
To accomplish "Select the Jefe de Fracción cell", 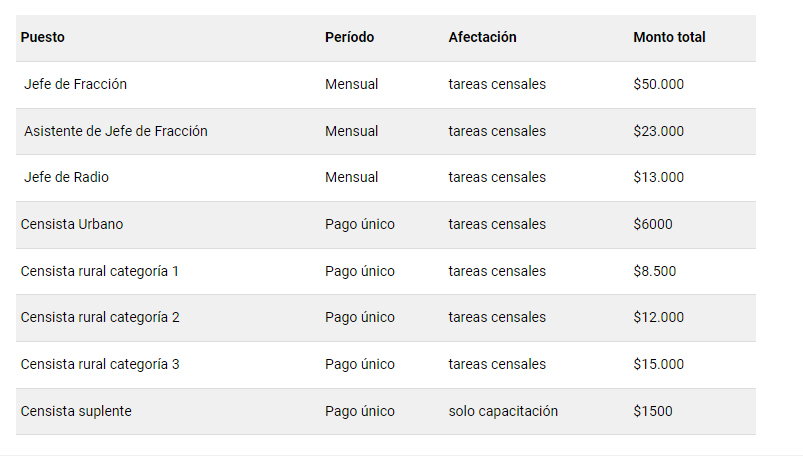I will [x=75, y=85].
